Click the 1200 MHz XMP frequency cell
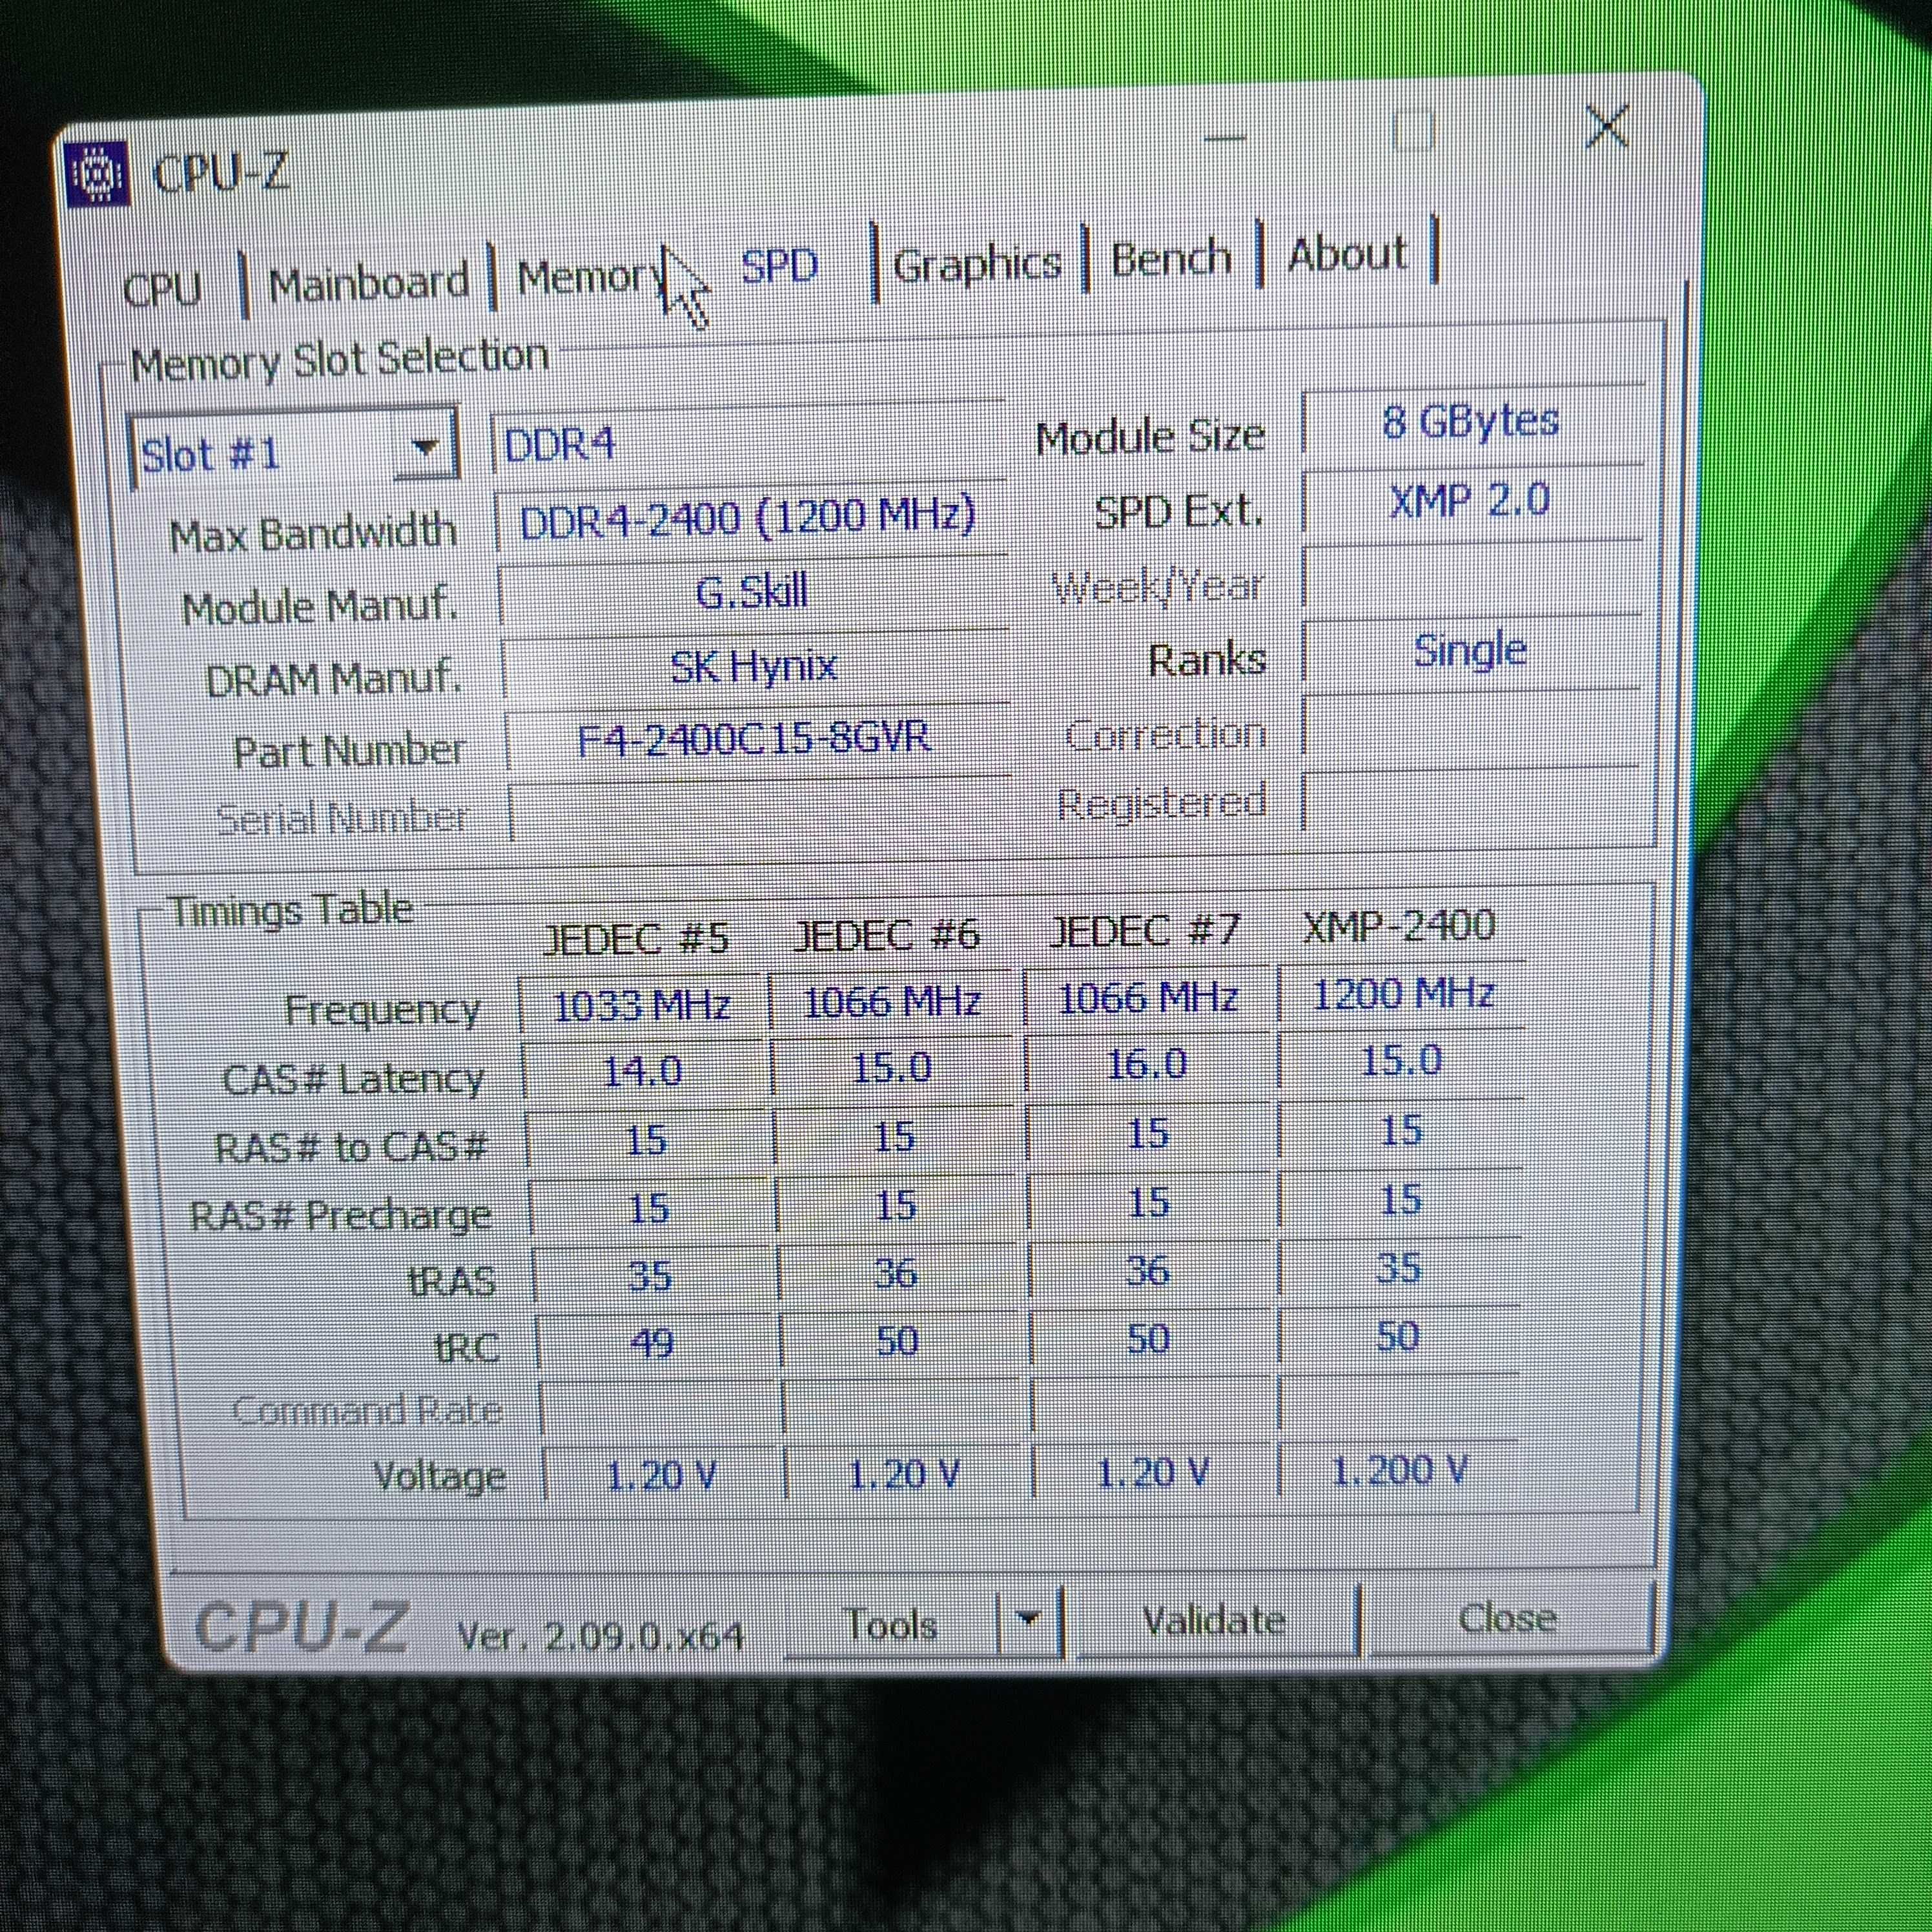This screenshot has width=1932, height=1932. [1402, 994]
